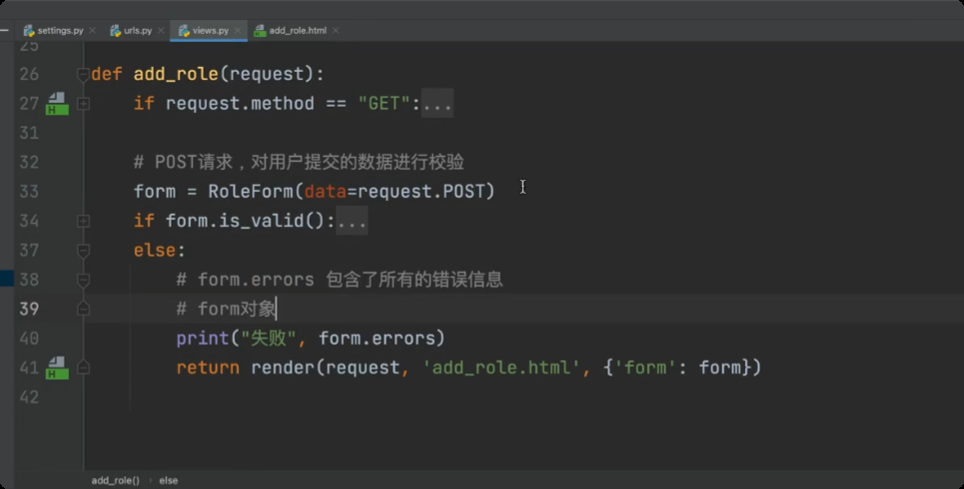This screenshot has height=489, width=964.
Task: Click the form.errors comment on line 38
Action: (x=339, y=280)
